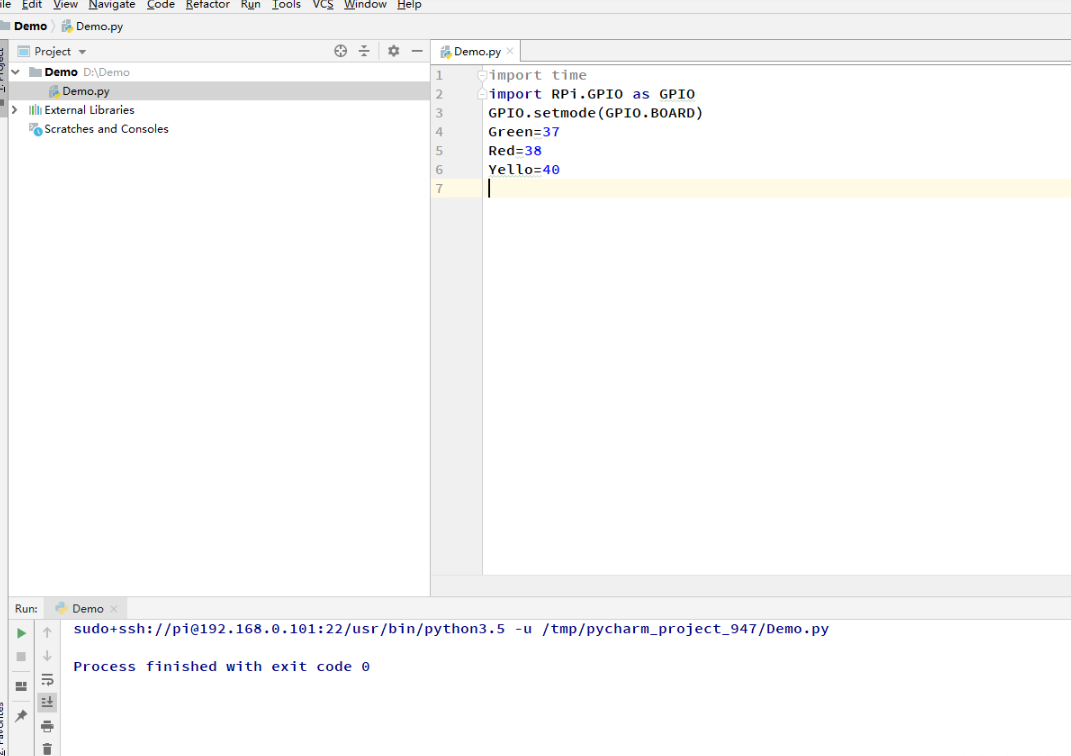The image size is (1071, 756).
Task: Open the View menu
Action: (66, 5)
